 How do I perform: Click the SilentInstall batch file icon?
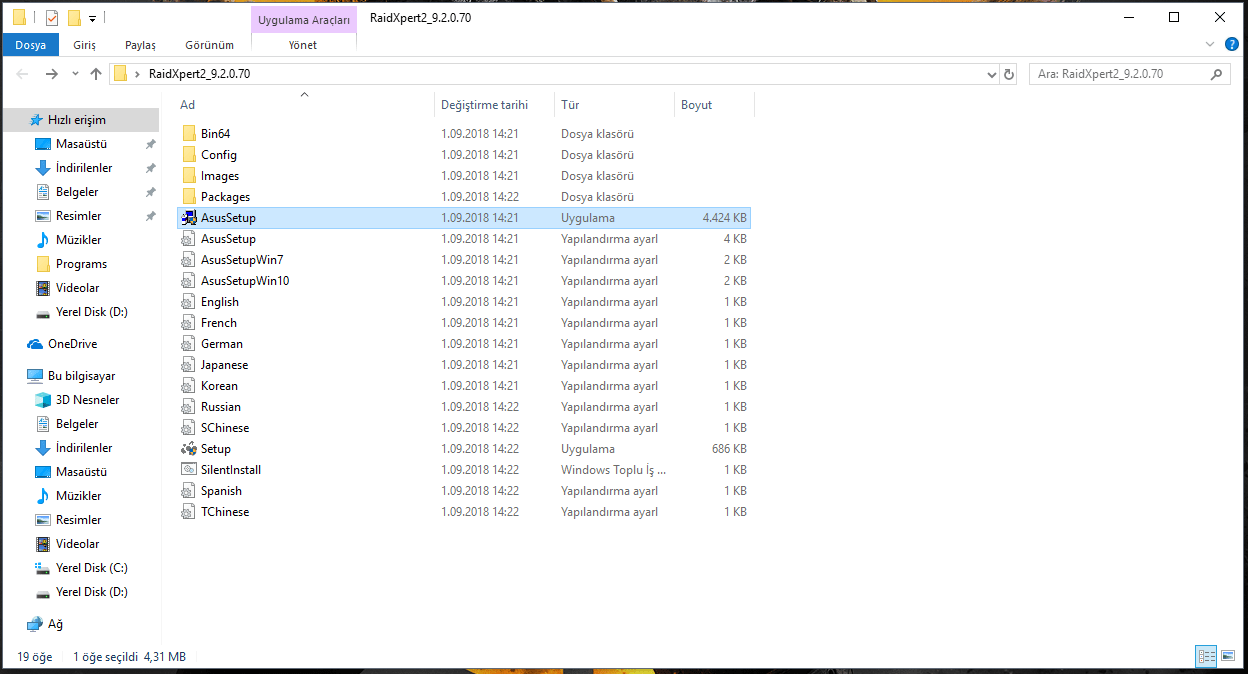[x=189, y=470]
